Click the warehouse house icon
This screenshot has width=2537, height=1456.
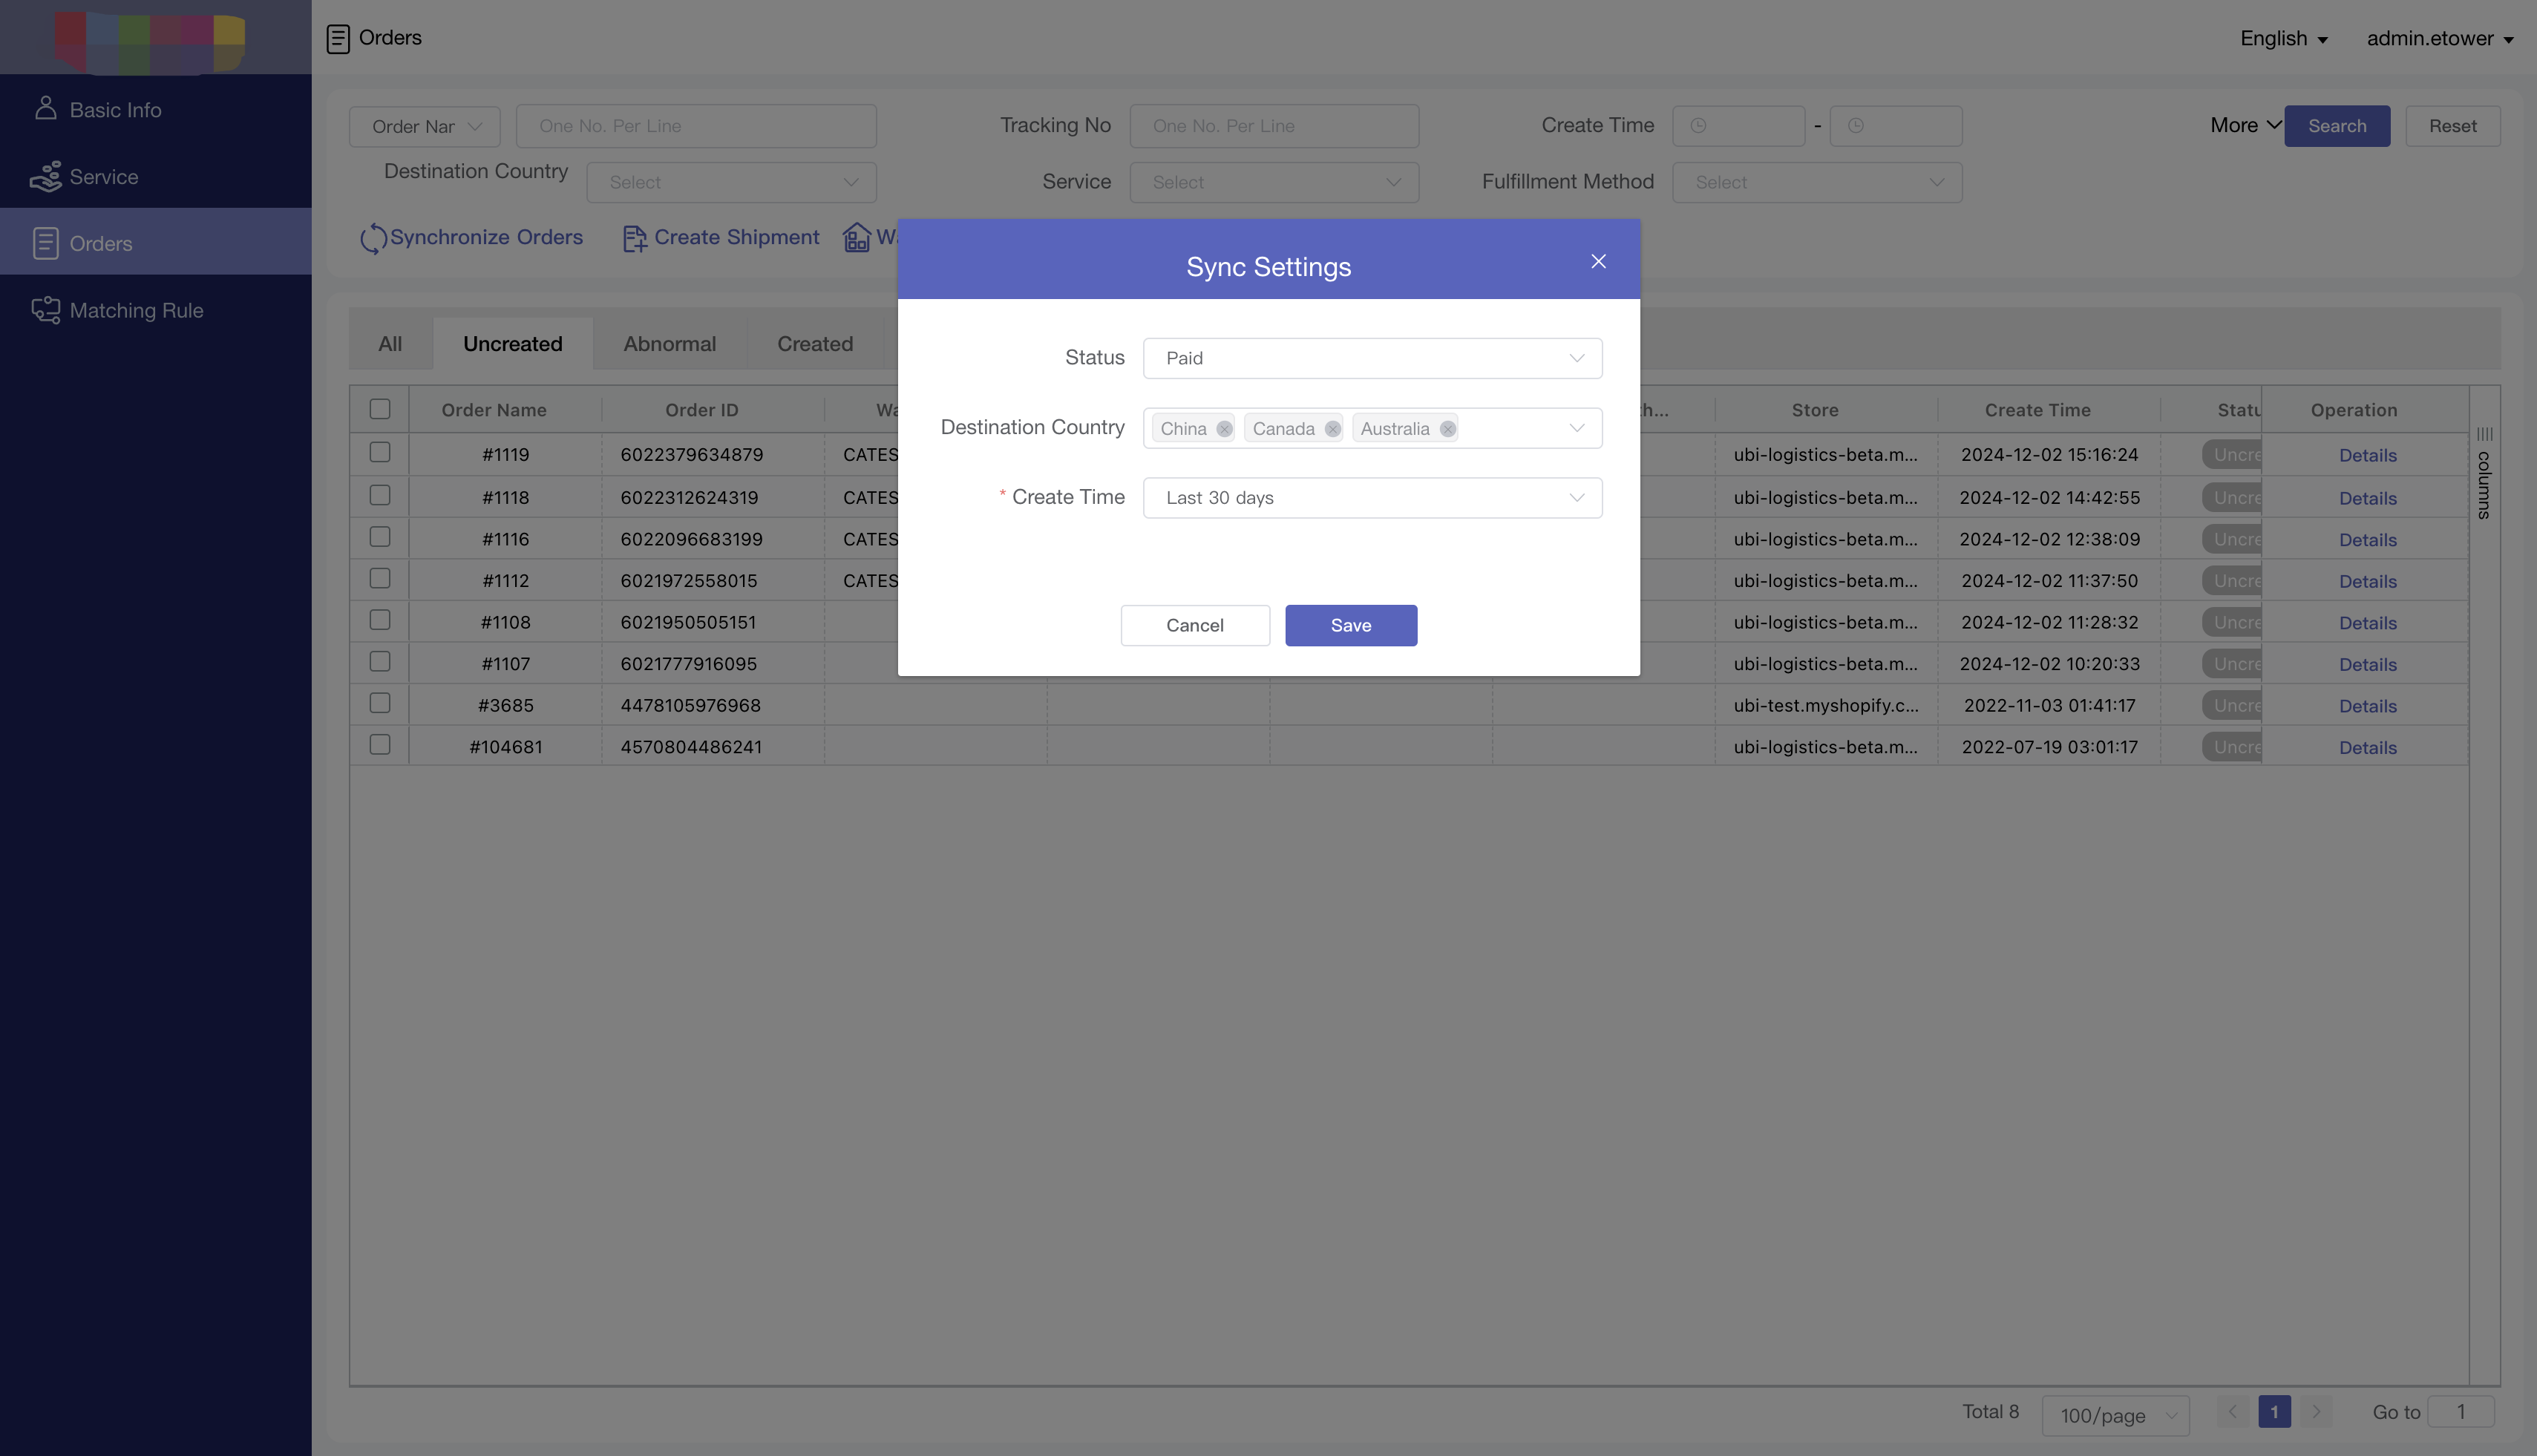click(857, 237)
